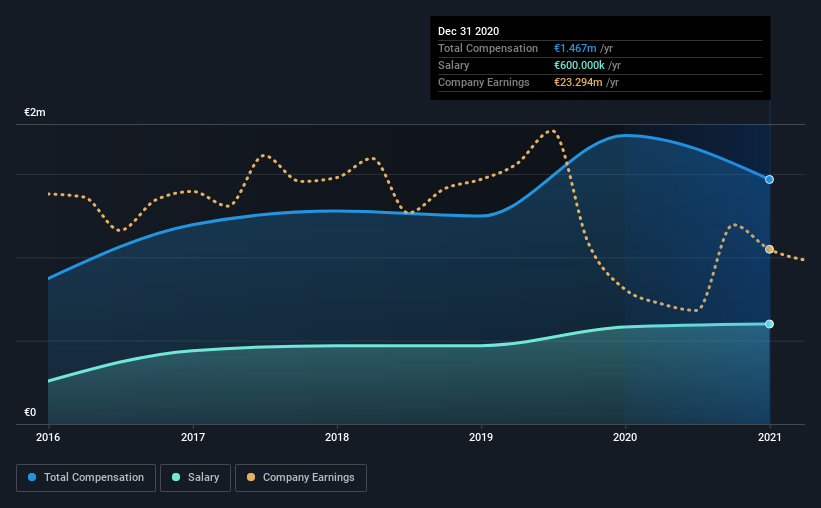Image resolution: width=821 pixels, height=508 pixels.
Task: Click the 2020 x-axis label
Action: (625, 437)
